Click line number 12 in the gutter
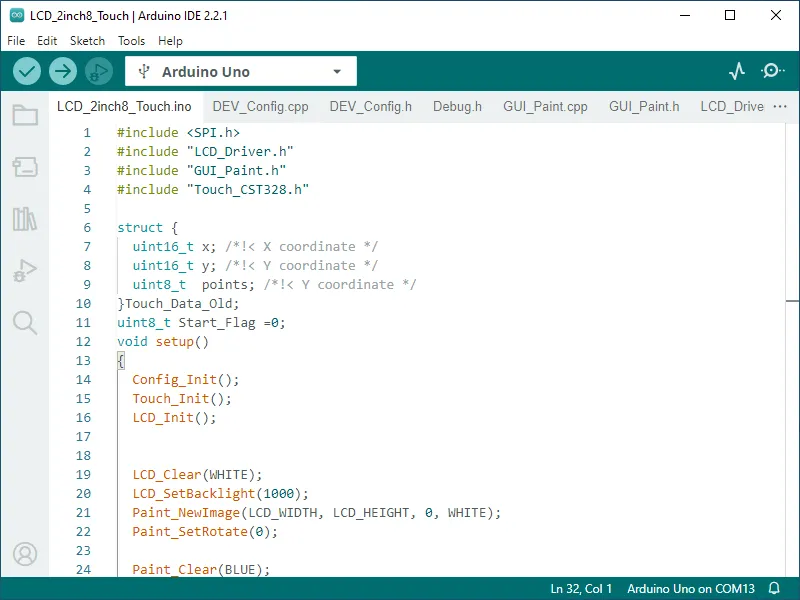Image resolution: width=800 pixels, height=600 pixels. click(83, 342)
